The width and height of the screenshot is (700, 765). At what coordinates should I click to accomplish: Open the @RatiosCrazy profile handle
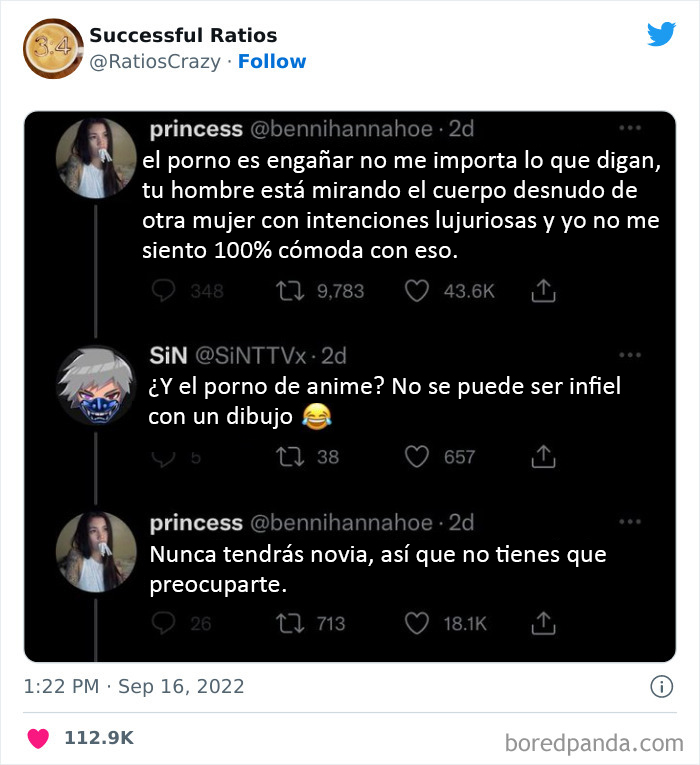pyautogui.click(x=157, y=62)
